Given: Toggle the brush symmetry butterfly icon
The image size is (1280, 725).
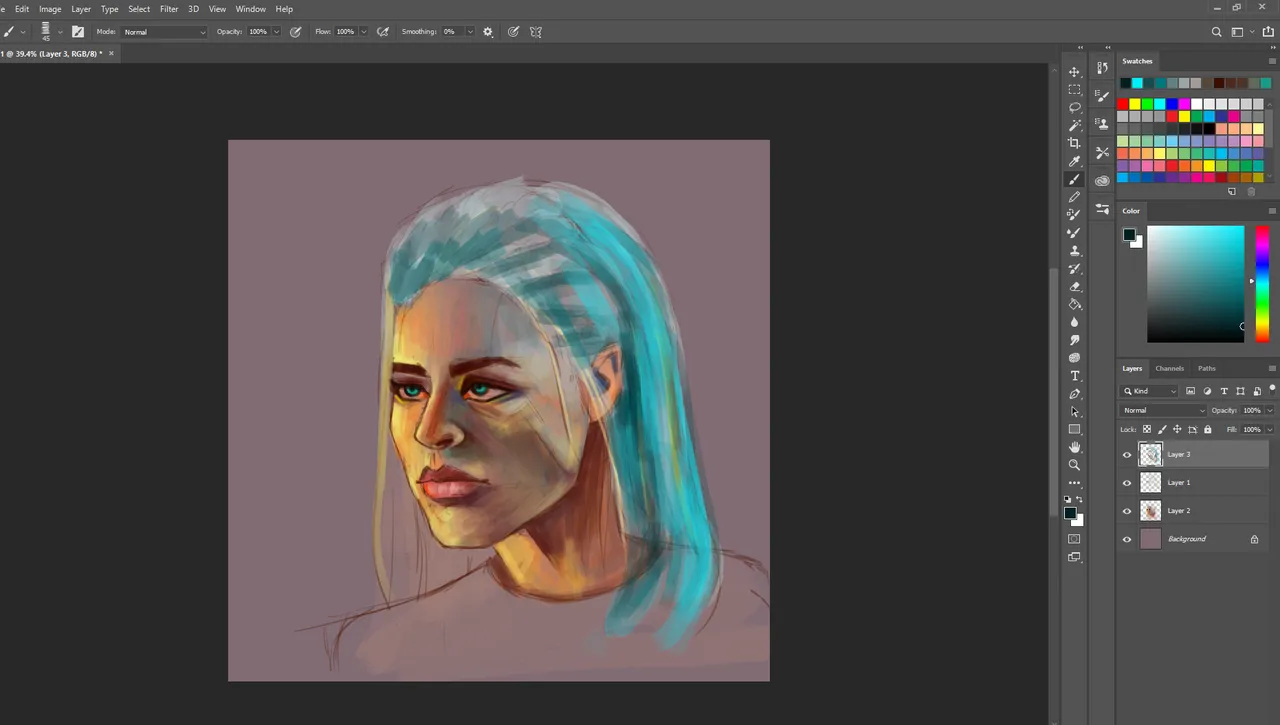Looking at the screenshot, I should tap(536, 32).
